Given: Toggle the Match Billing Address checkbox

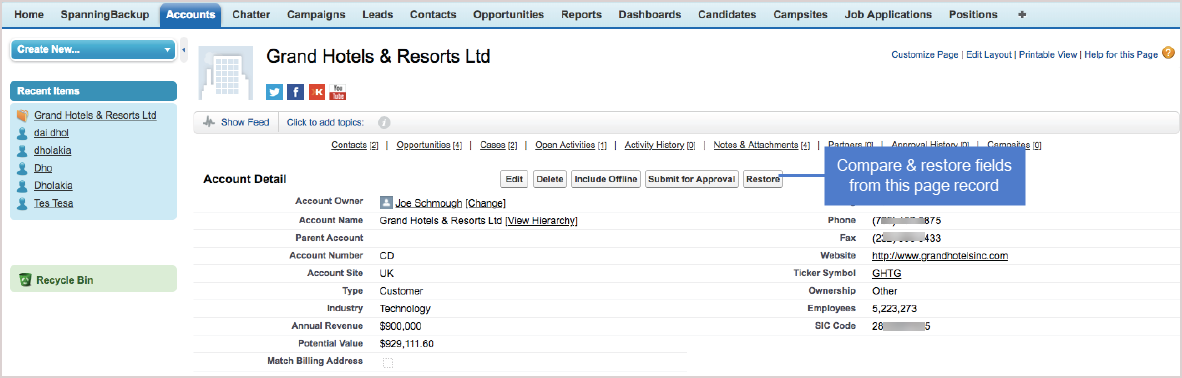Looking at the screenshot, I should pyautogui.click(x=388, y=362).
